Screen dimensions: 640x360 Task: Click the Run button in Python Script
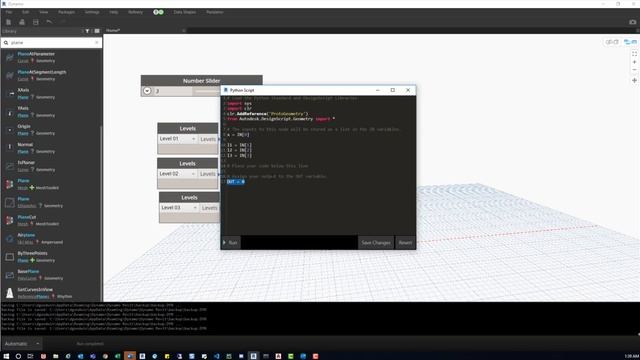231,243
